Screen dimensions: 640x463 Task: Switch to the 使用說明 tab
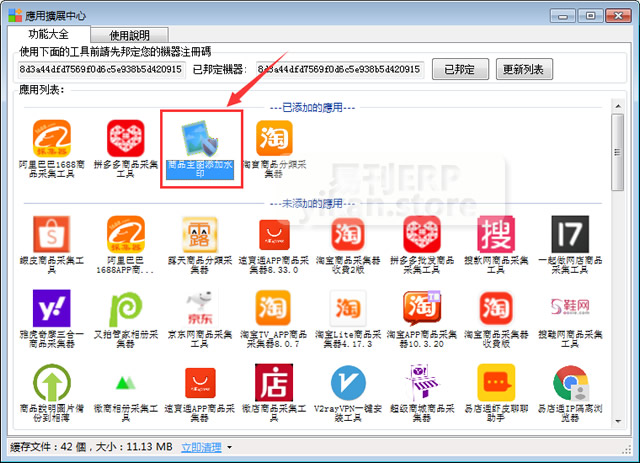(x=132, y=35)
